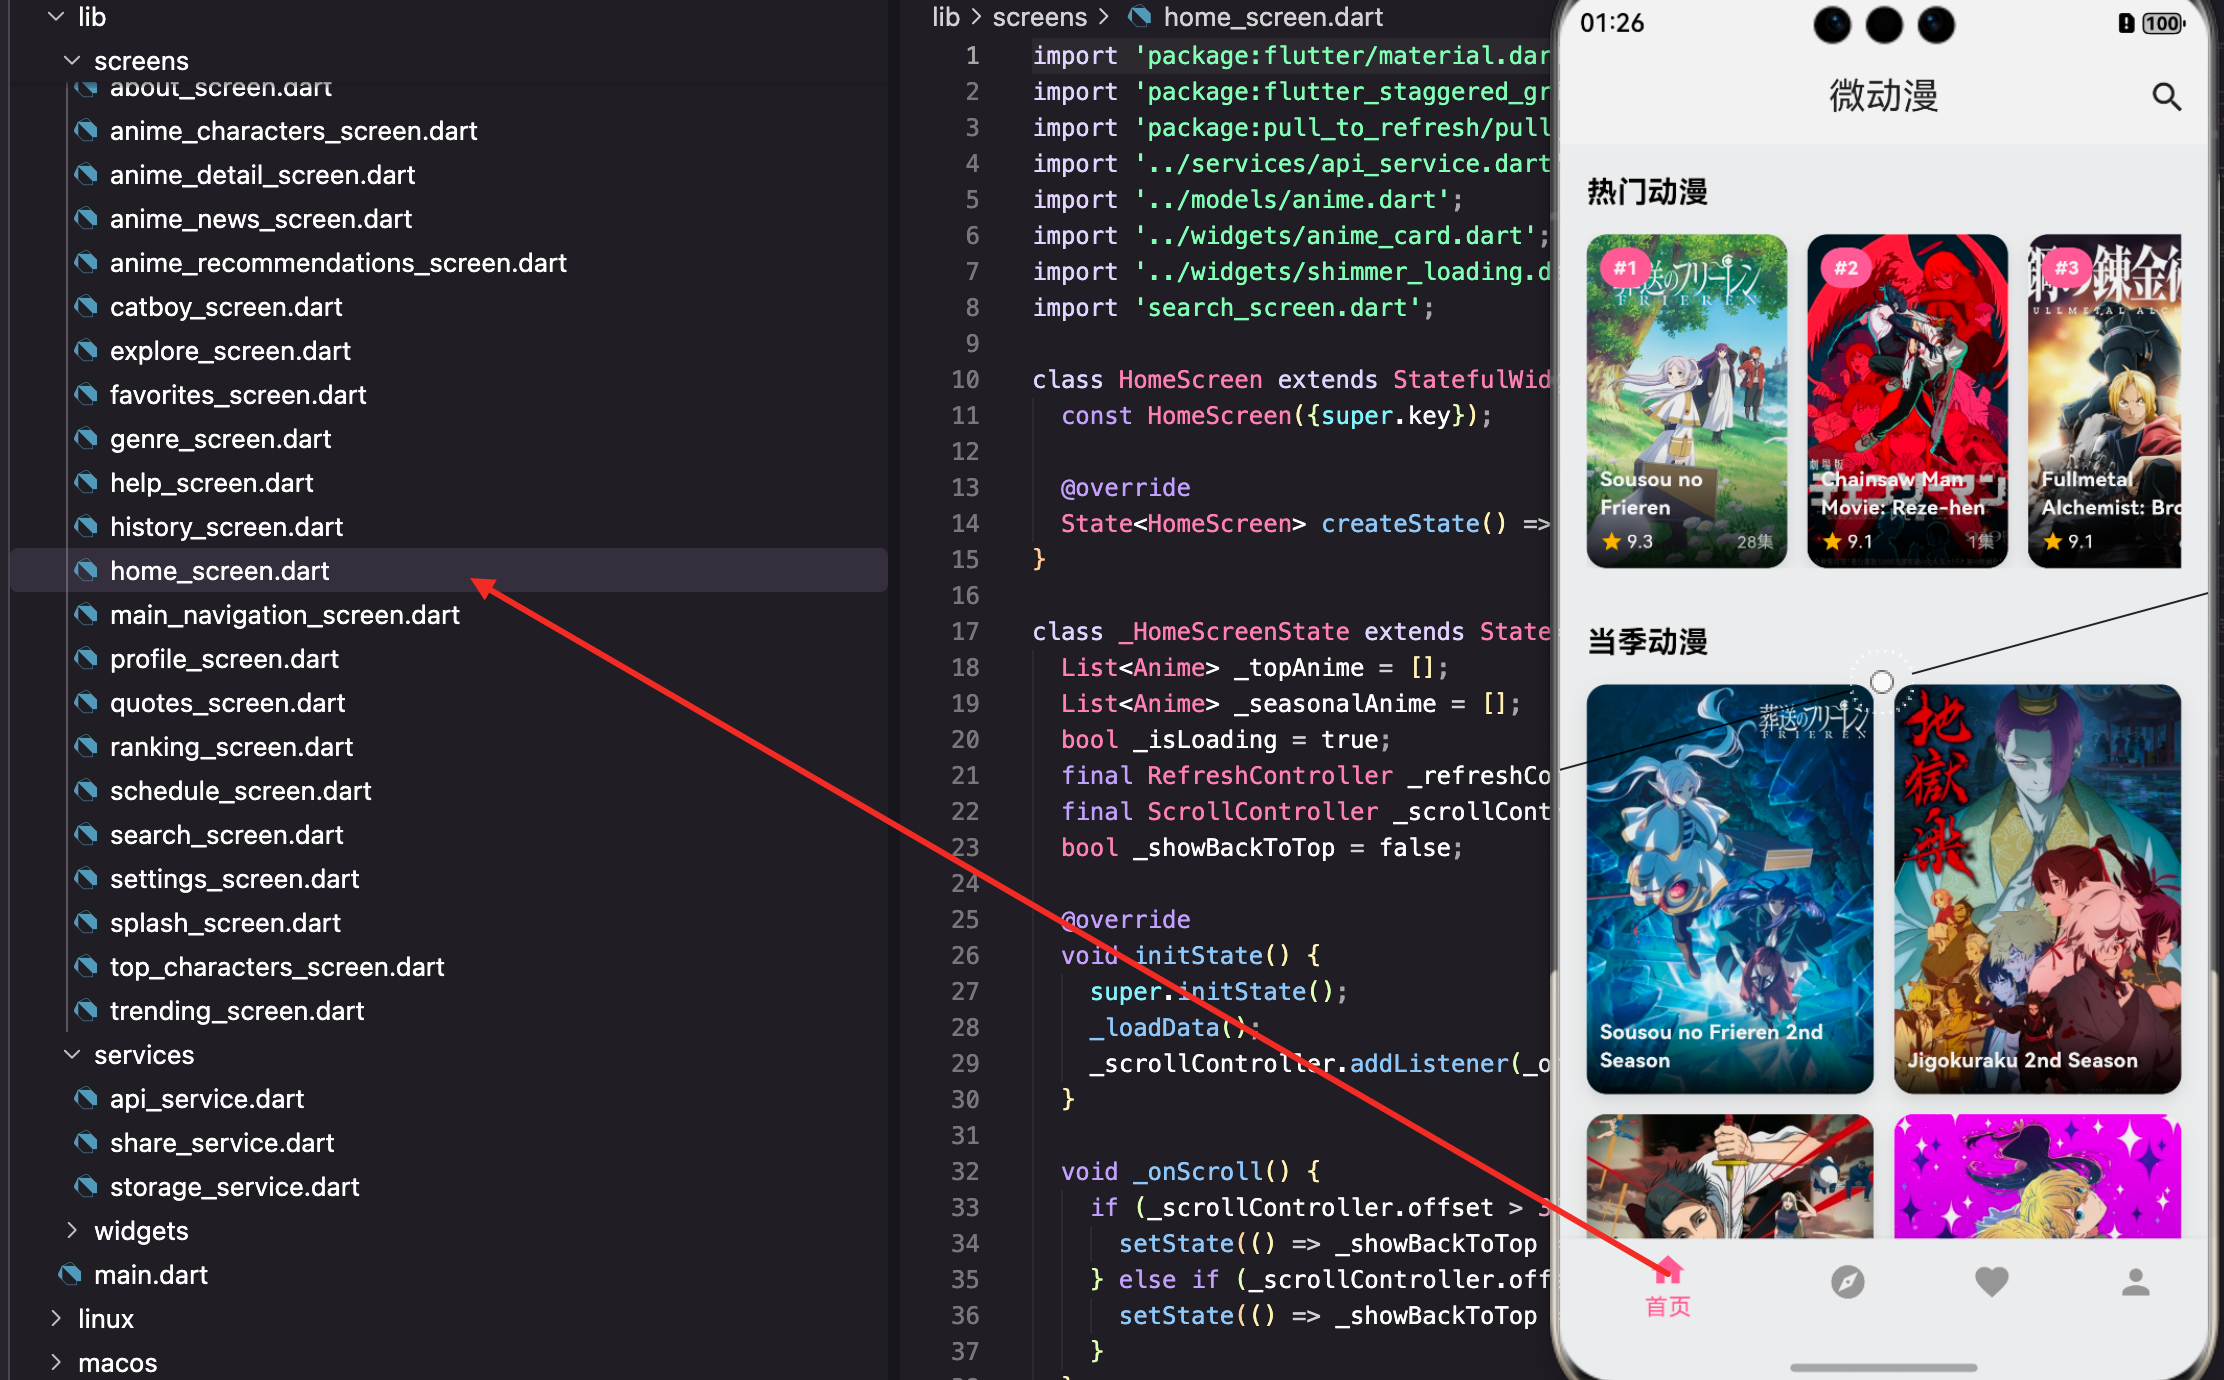Click line number 20 in gutter

click(965, 739)
